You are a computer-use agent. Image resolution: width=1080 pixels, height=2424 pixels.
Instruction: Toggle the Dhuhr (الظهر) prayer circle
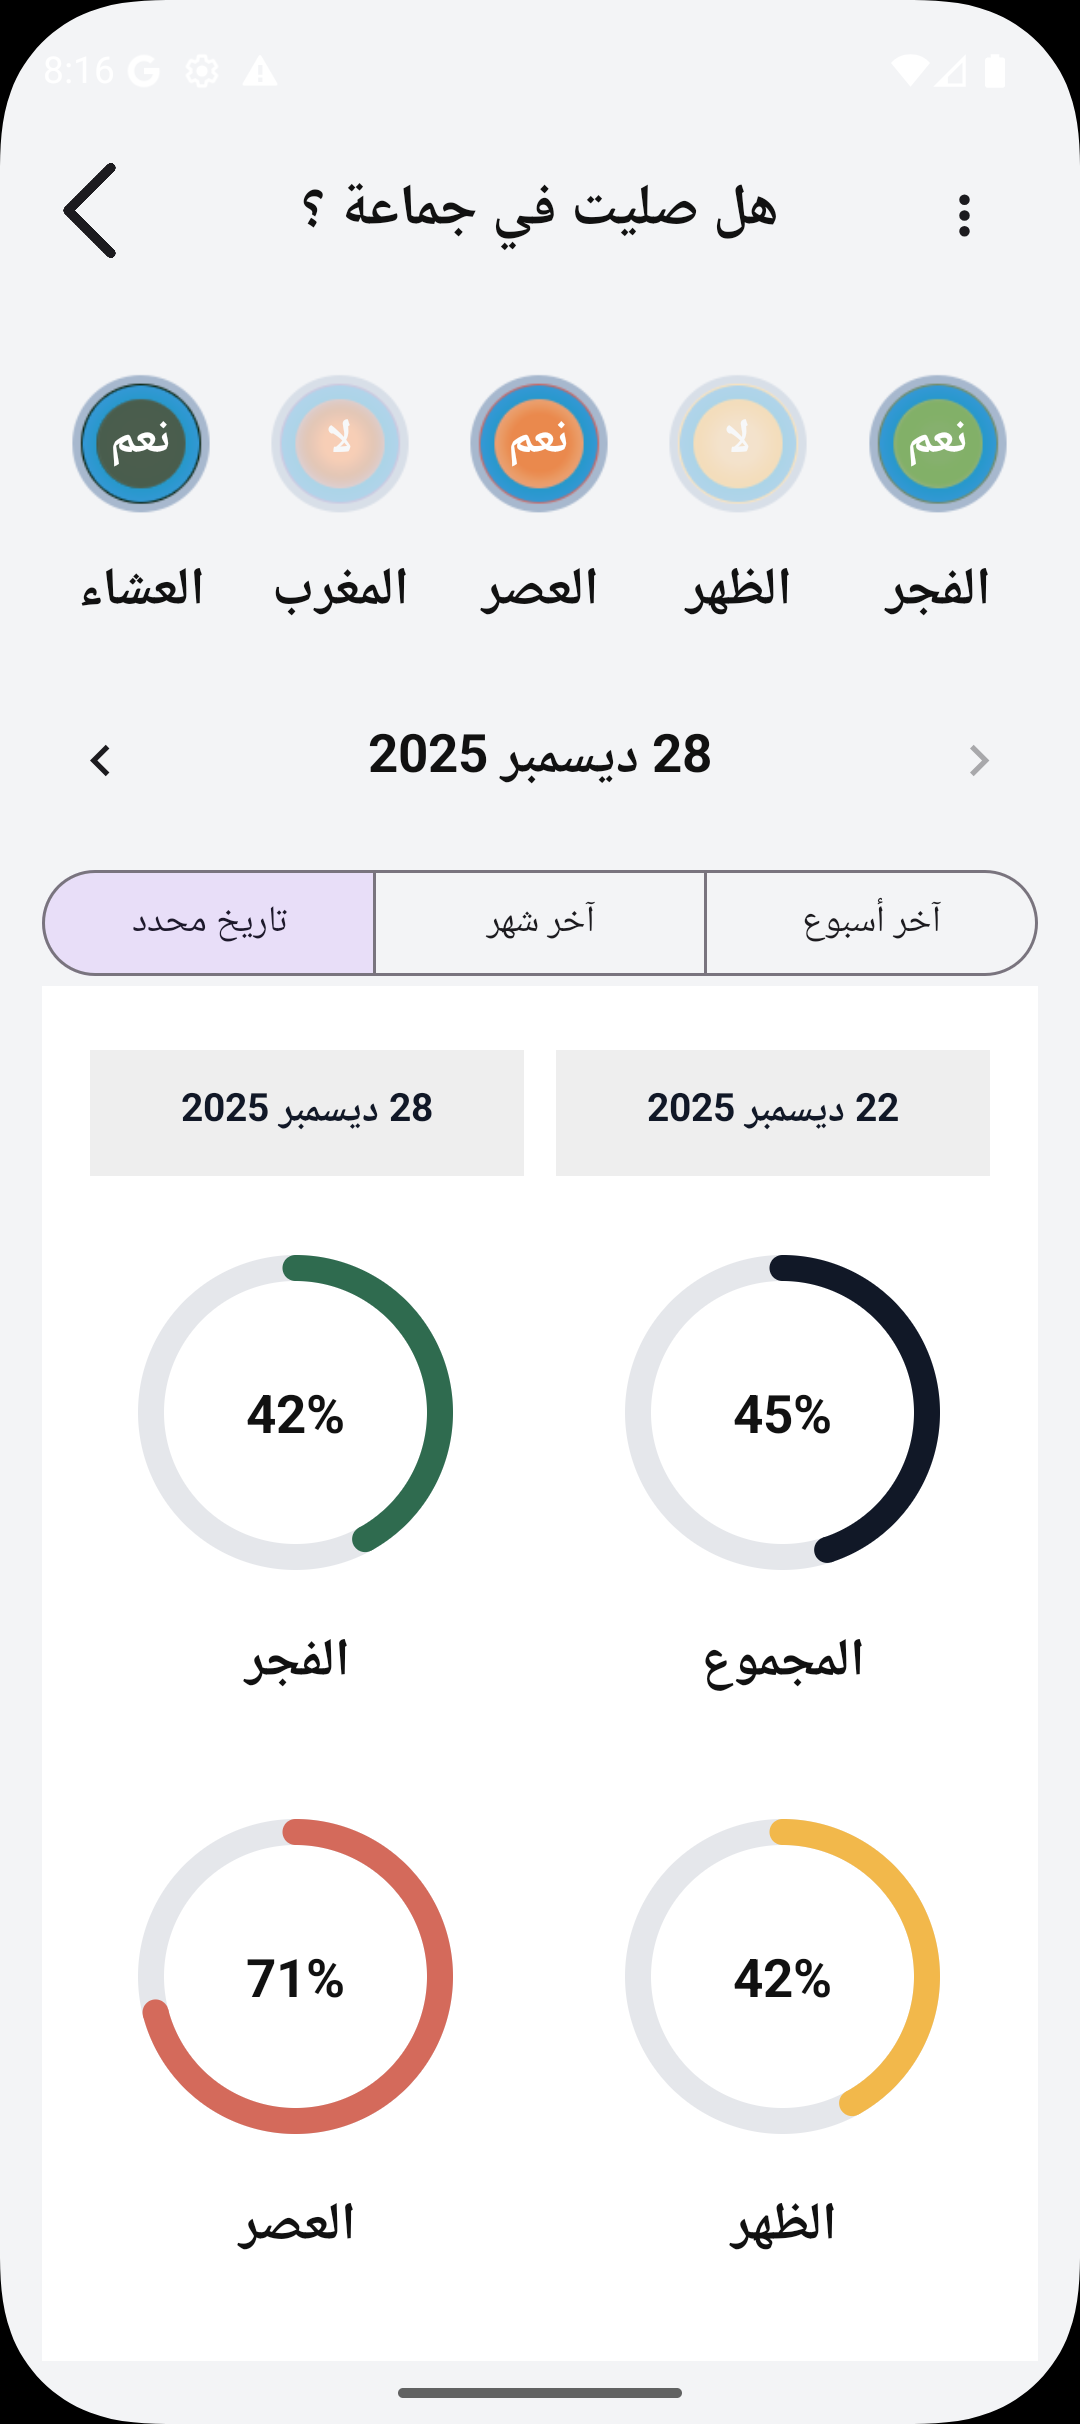(738, 444)
